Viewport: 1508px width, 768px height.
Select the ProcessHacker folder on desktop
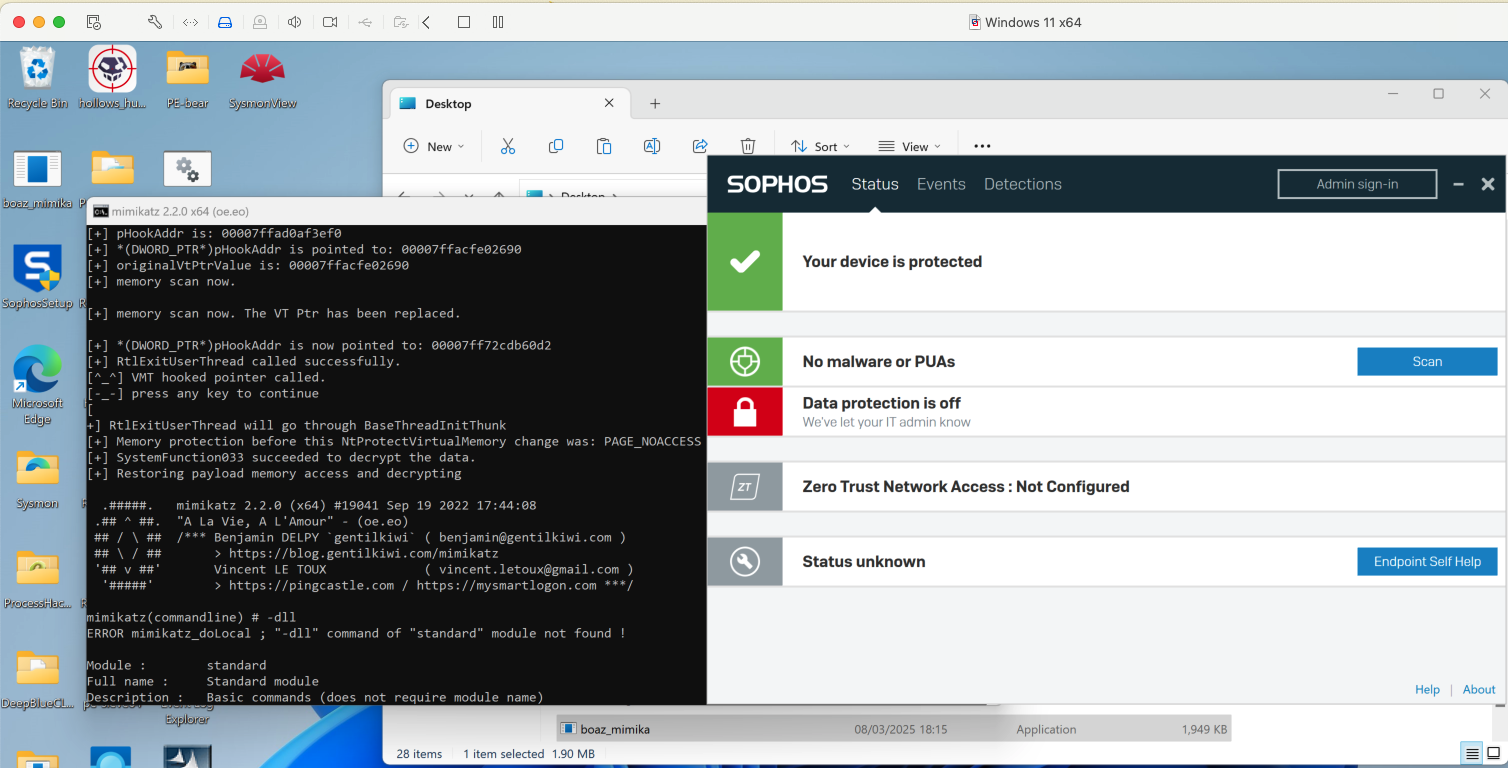pos(37,578)
